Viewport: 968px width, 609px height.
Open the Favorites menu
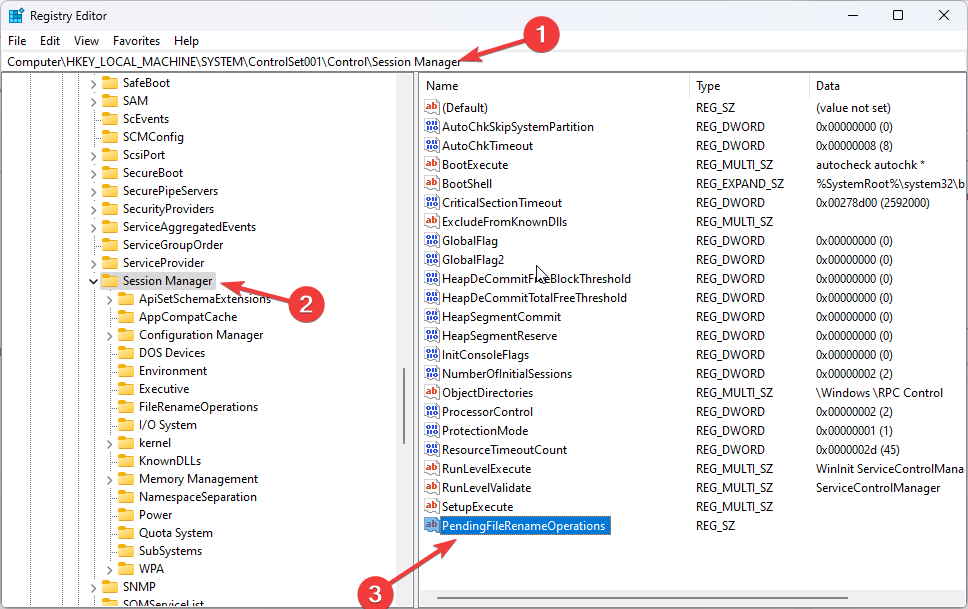(136, 41)
